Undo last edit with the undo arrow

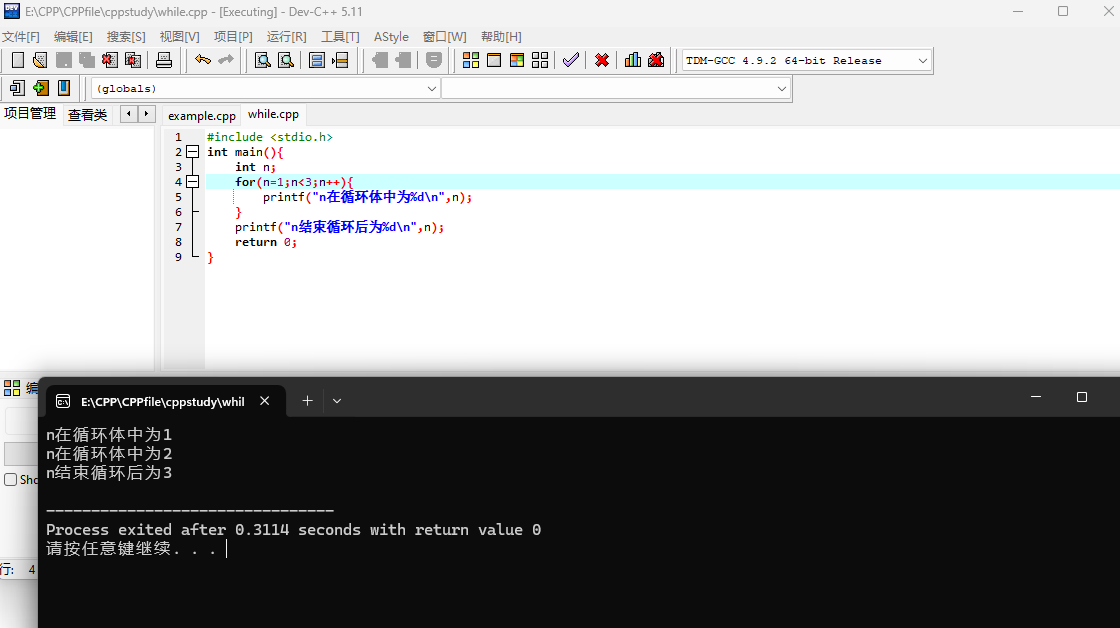[x=203, y=60]
